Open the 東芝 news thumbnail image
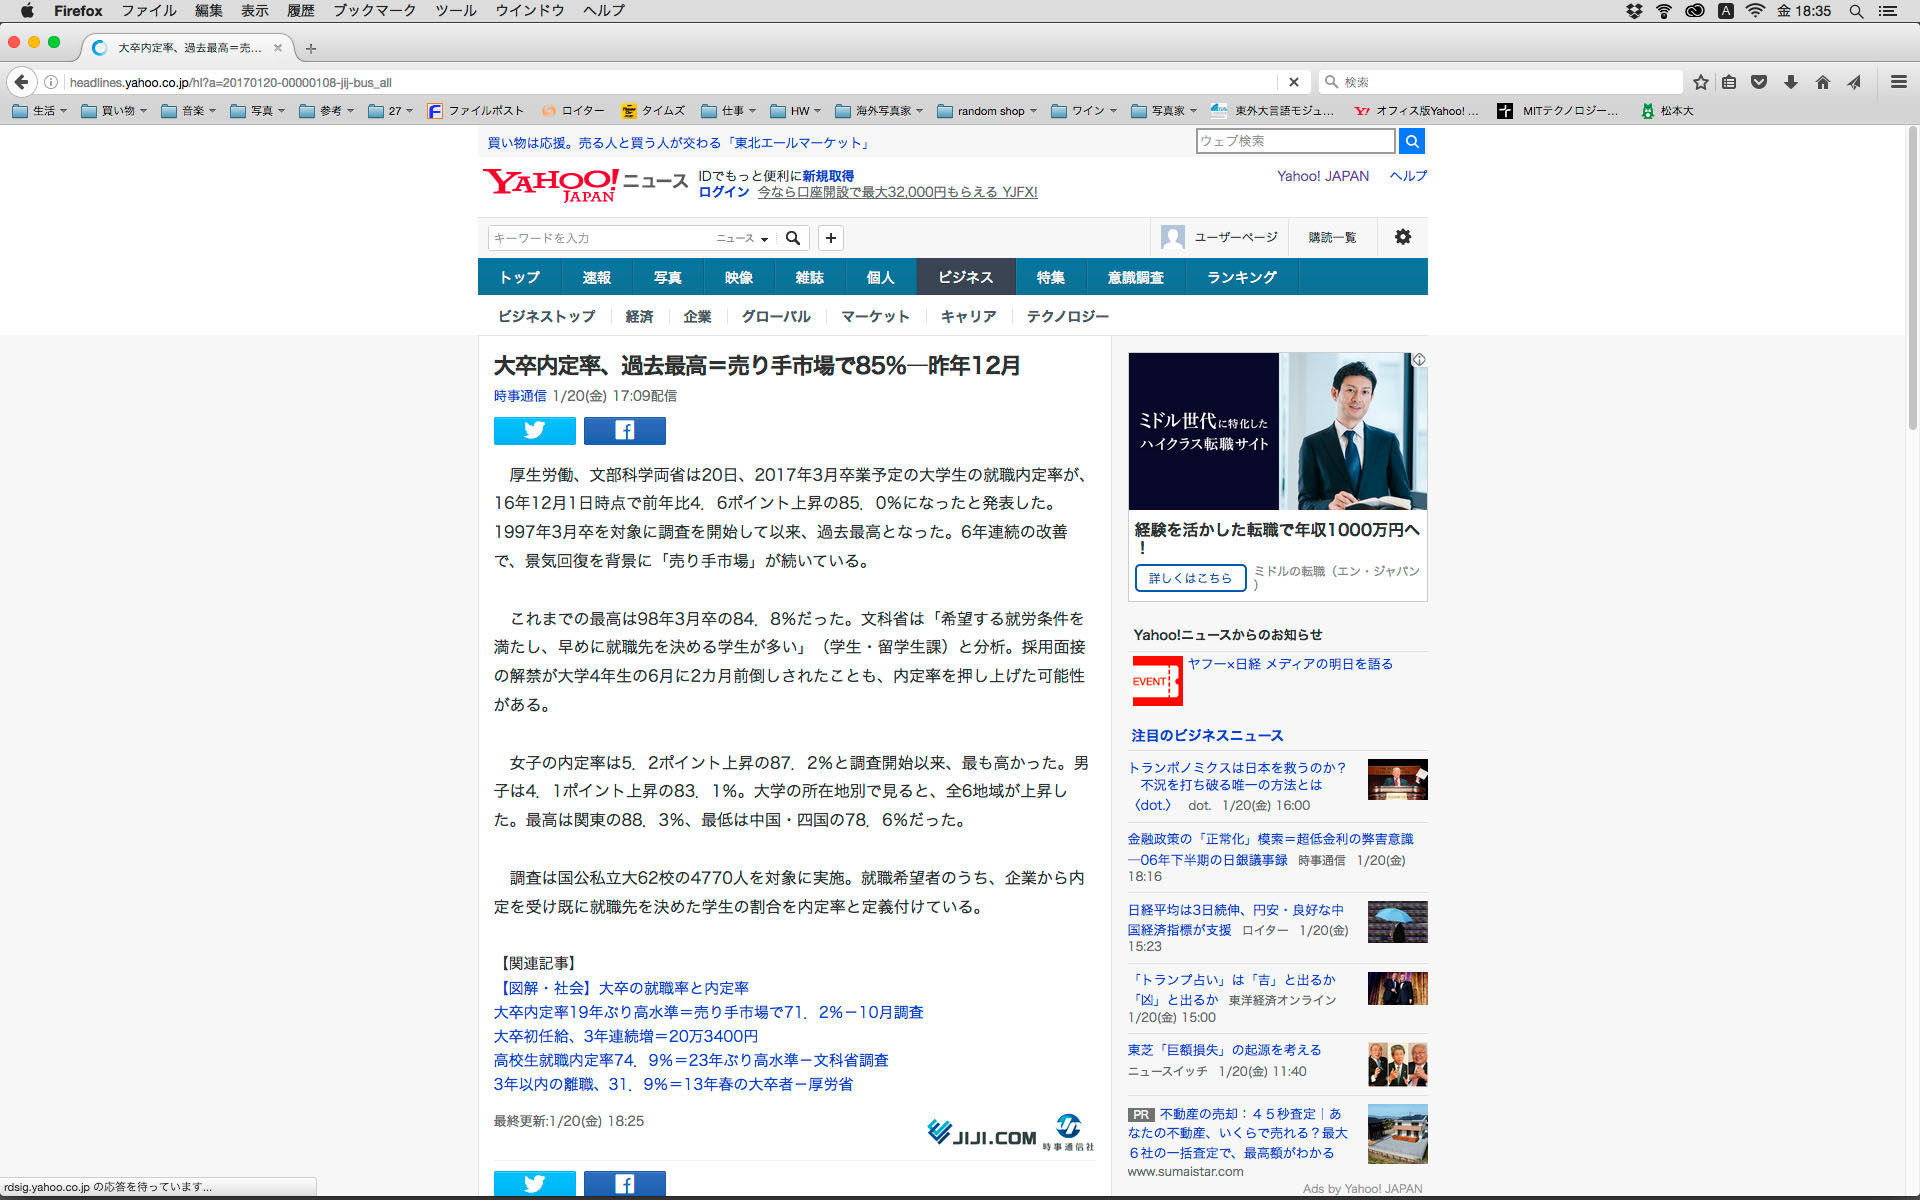 pyautogui.click(x=1397, y=1064)
